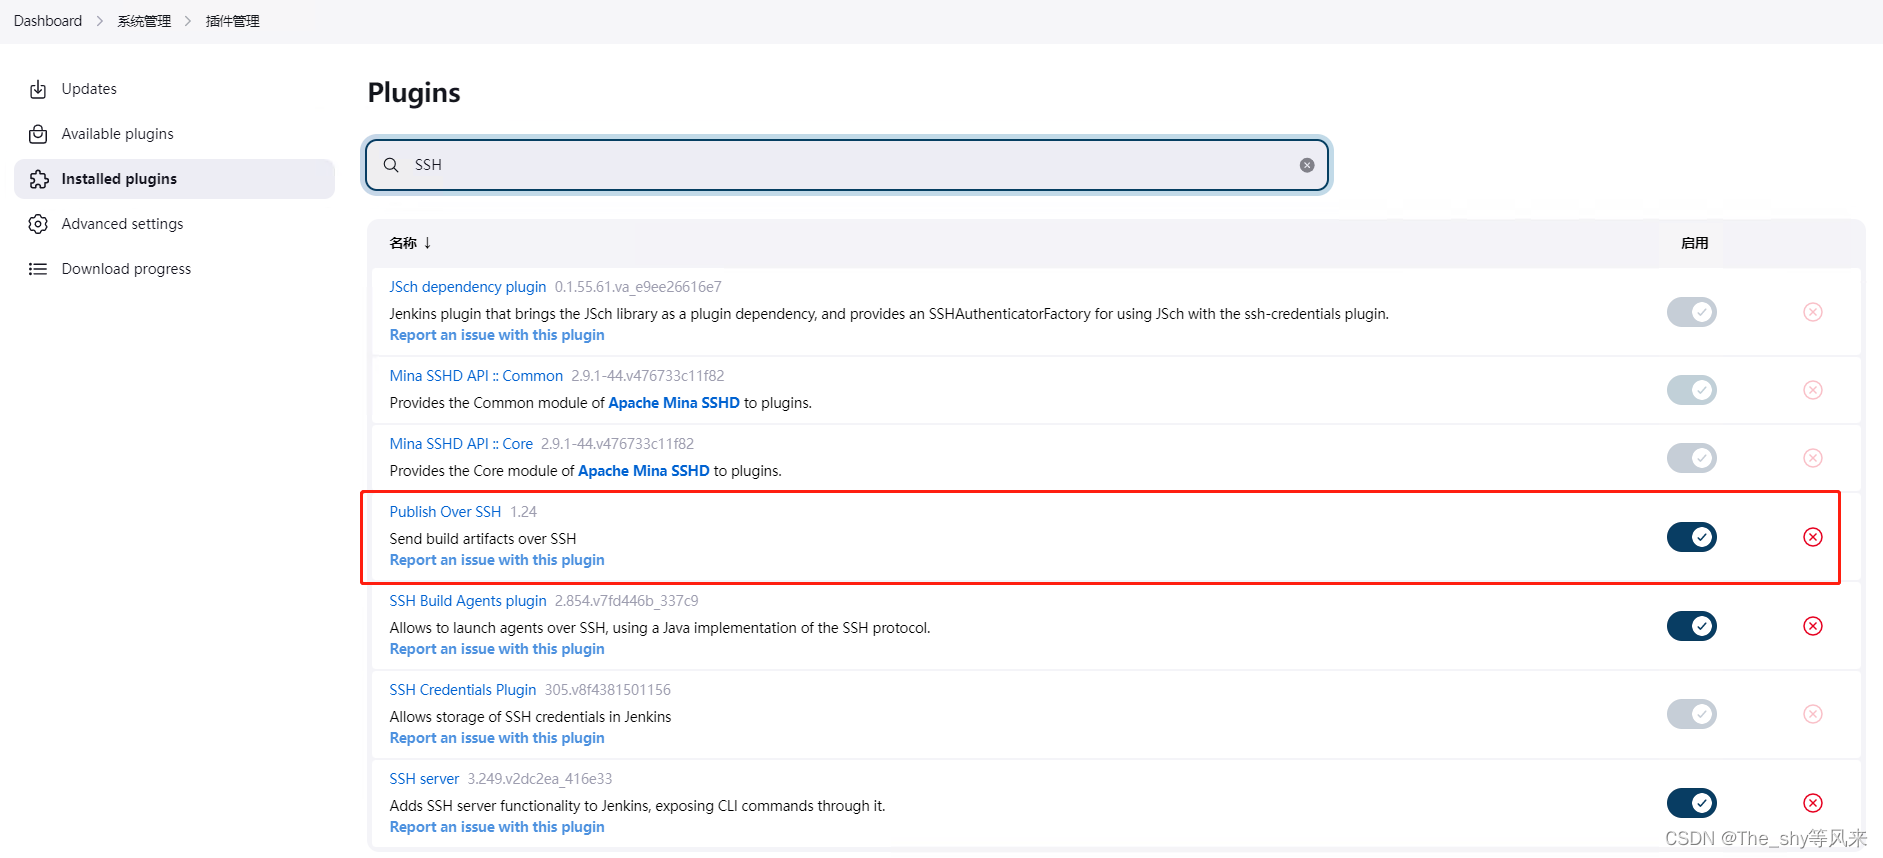
Task: Click the version 0.1.55.61.va_e9ee26616e7 text
Action: click(638, 287)
